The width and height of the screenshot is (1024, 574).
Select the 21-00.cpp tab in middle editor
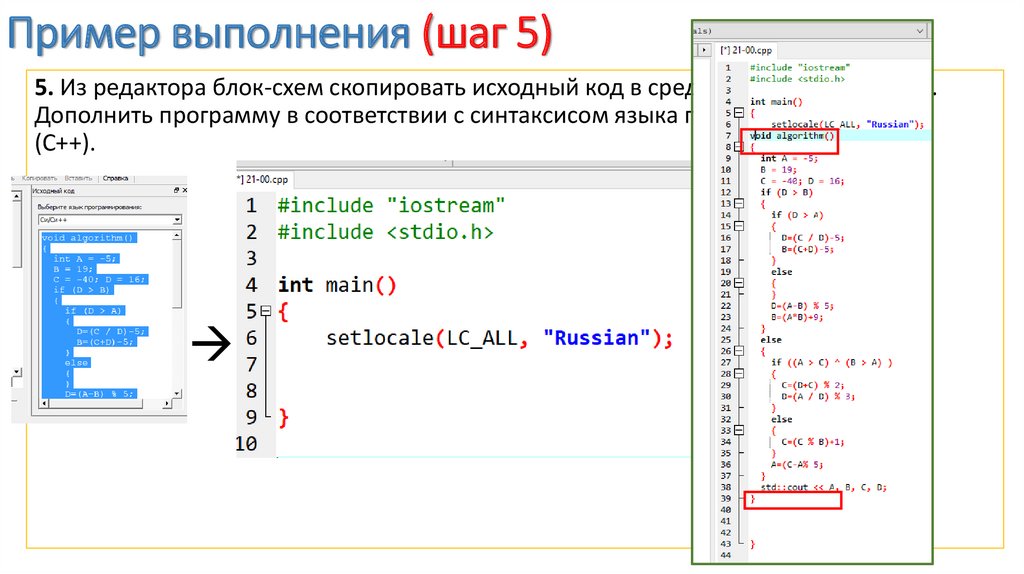[264, 180]
